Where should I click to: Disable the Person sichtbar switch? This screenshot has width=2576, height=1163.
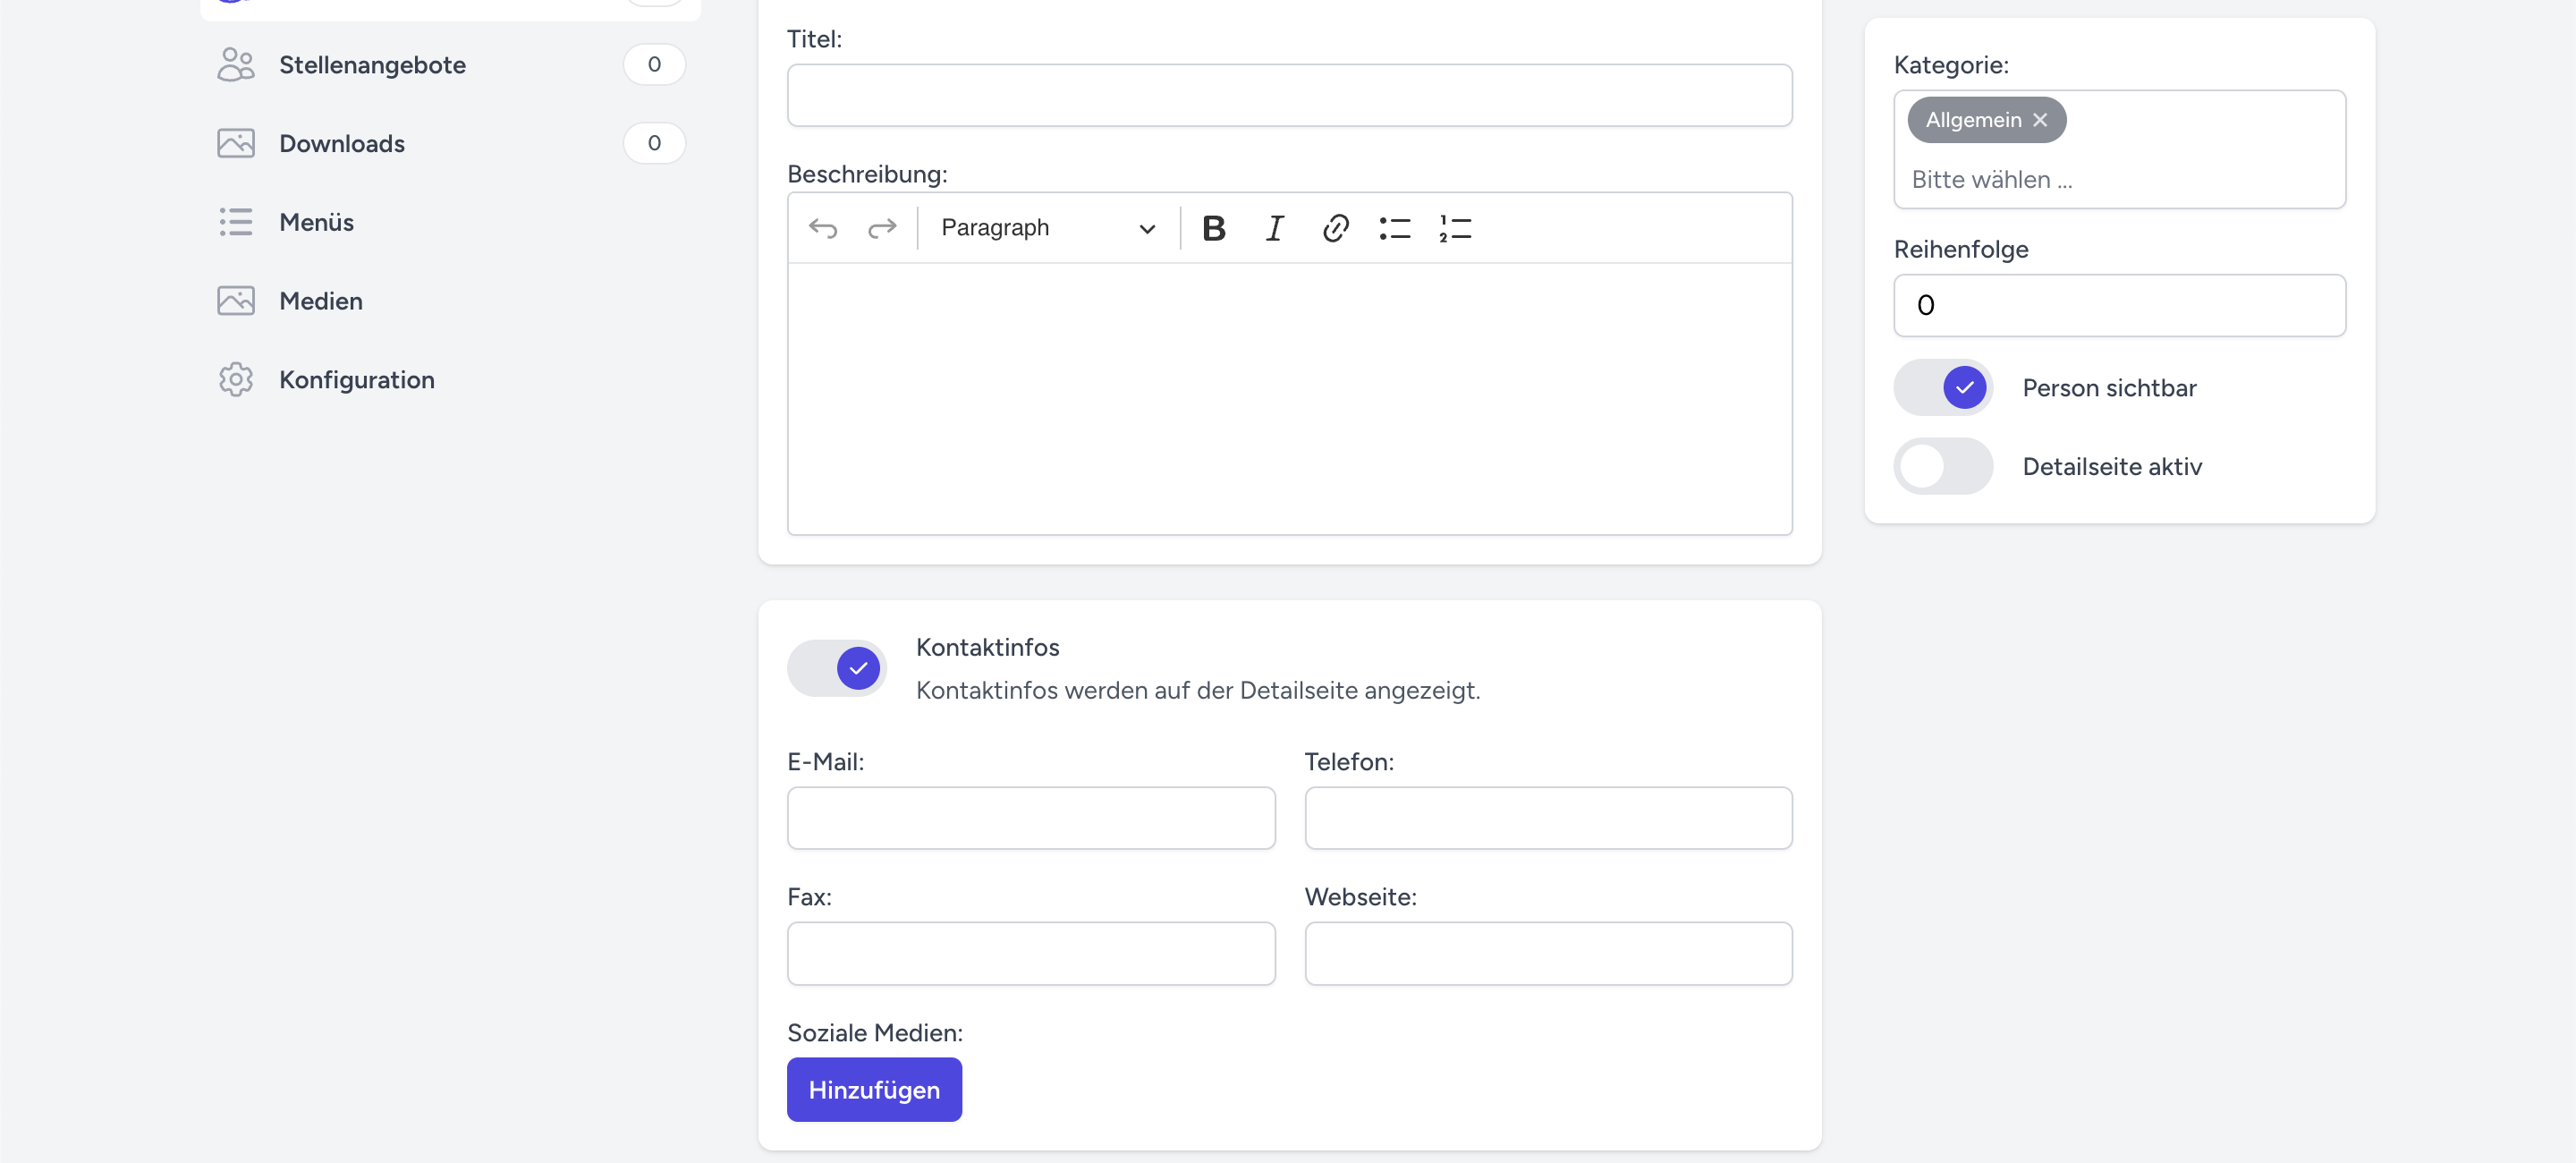coord(1943,387)
